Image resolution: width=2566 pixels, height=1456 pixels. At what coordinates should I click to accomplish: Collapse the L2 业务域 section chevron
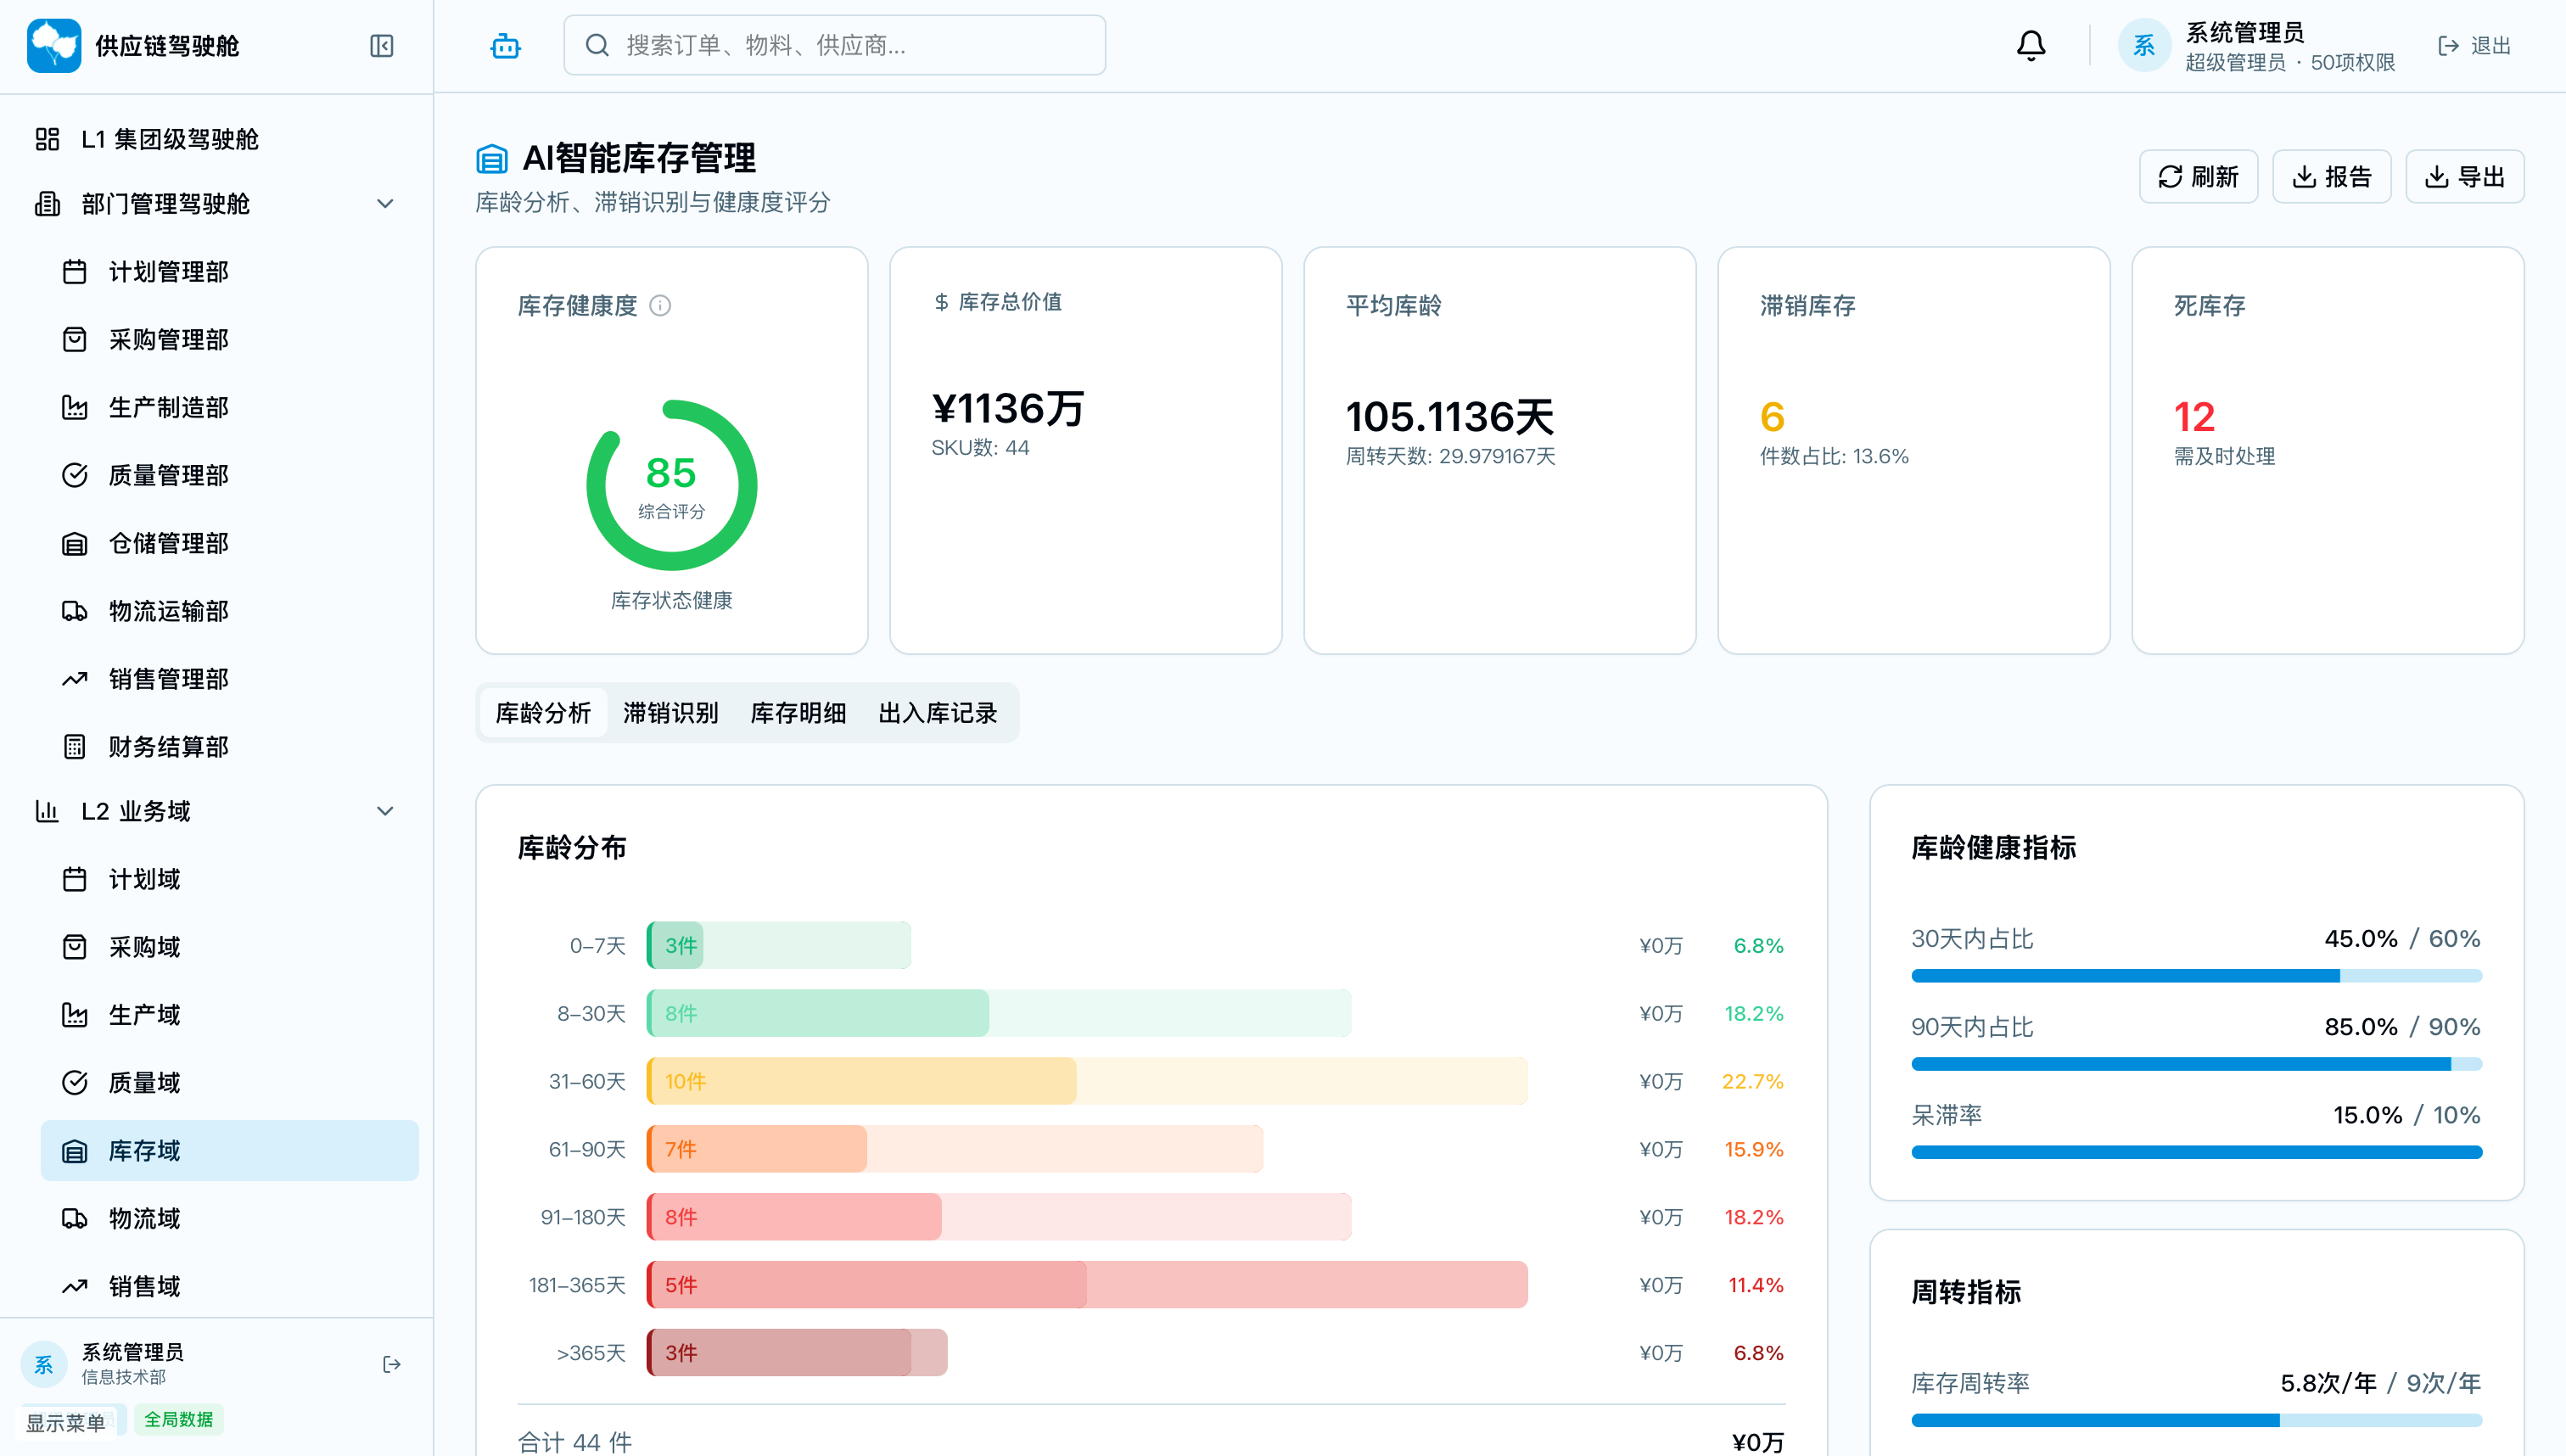point(385,812)
